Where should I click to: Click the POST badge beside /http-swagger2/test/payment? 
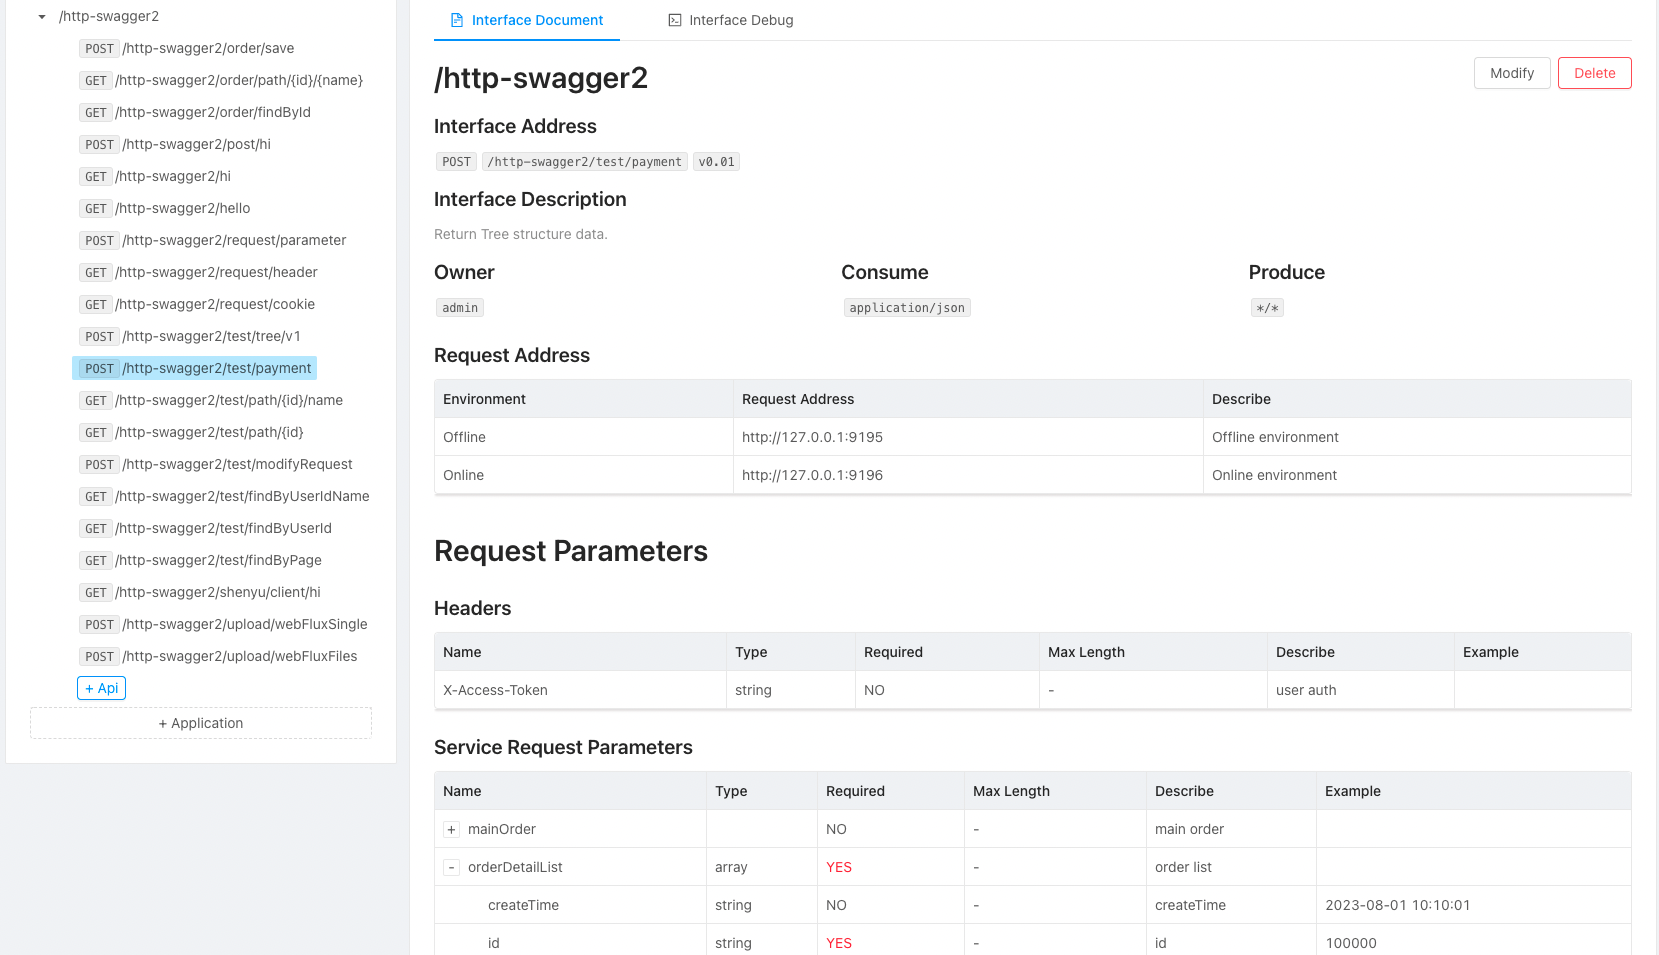point(99,368)
